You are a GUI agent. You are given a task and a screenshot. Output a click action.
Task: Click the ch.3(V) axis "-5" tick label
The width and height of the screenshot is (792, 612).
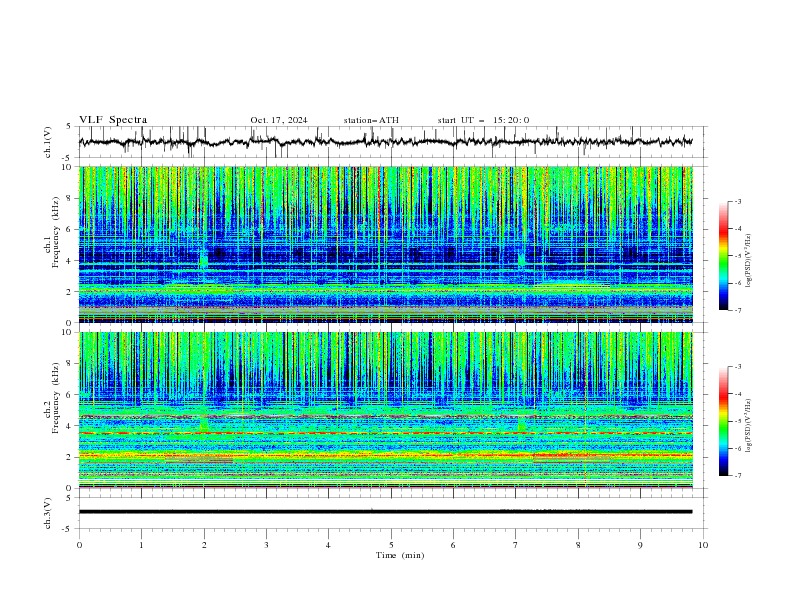pyautogui.click(x=68, y=529)
